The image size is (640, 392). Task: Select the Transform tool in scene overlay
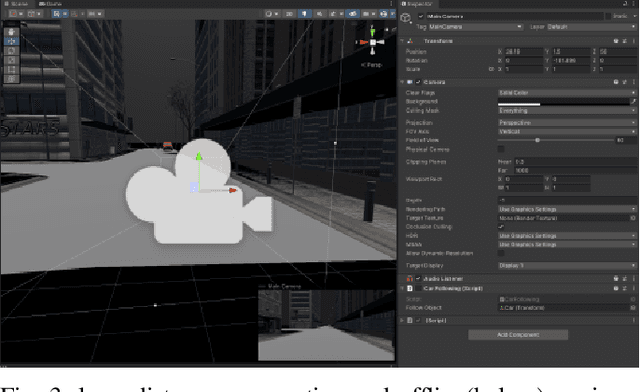pos(11,78)
